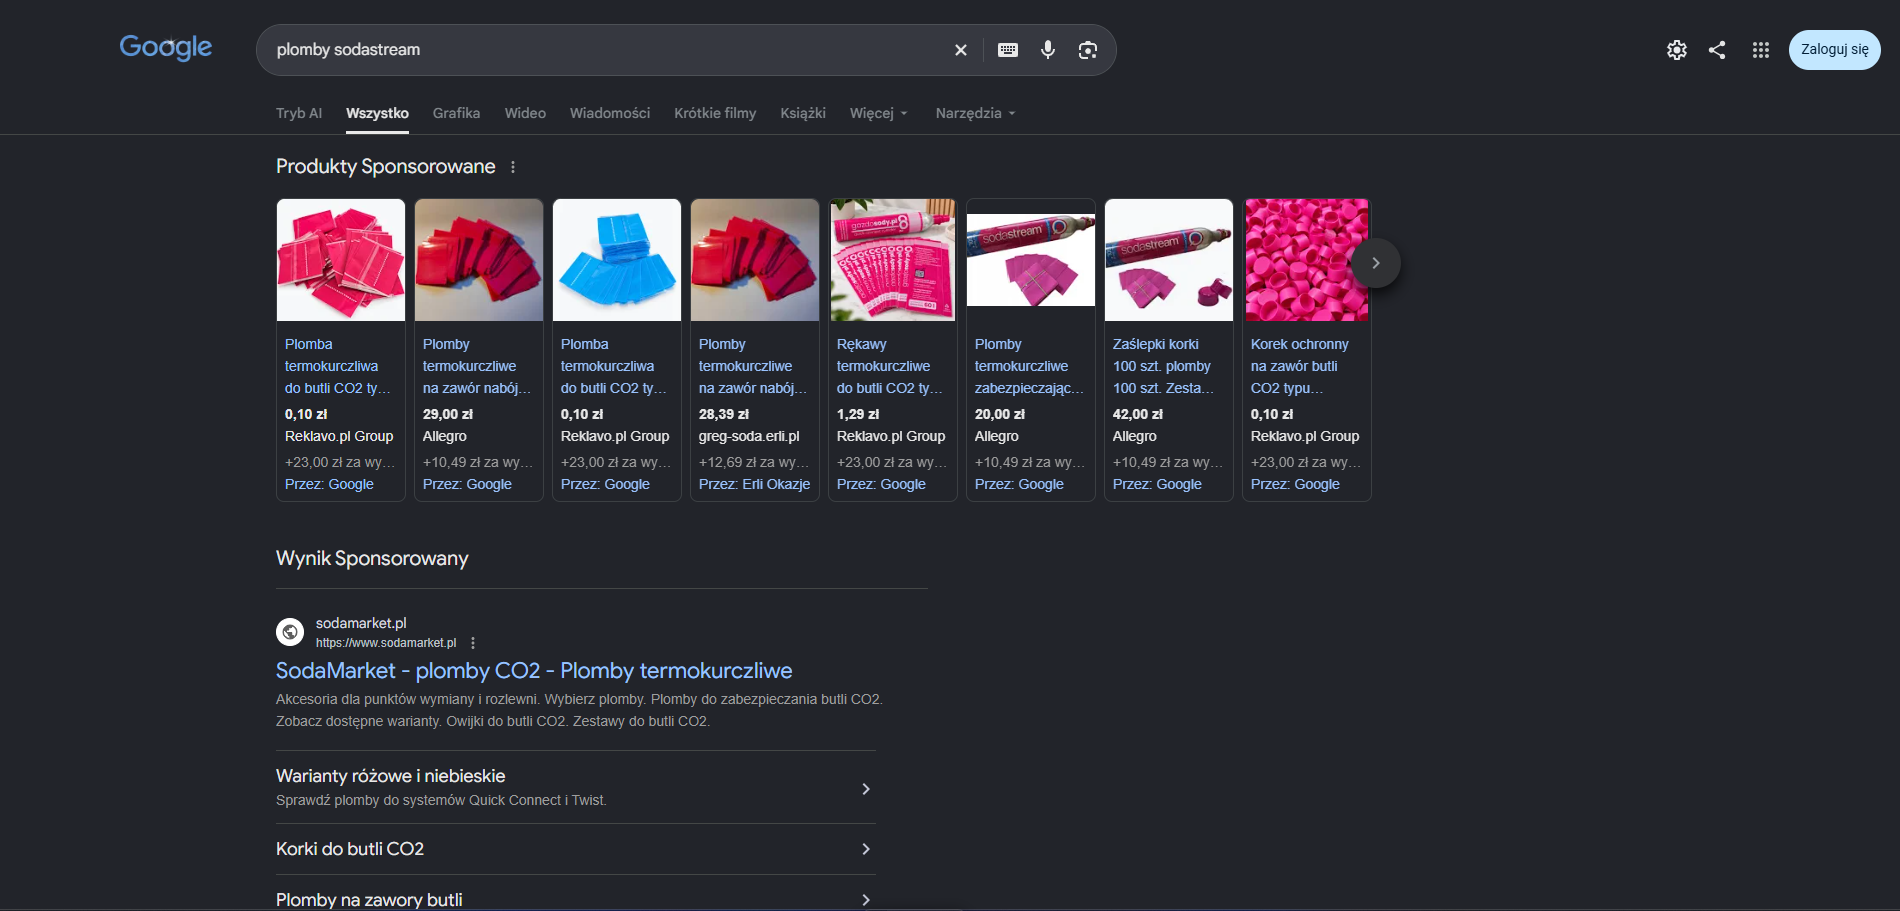Open the options menu next to Produkty Sponsorowane
Screen dimensions: 1900x911
(x=513, y=167)
